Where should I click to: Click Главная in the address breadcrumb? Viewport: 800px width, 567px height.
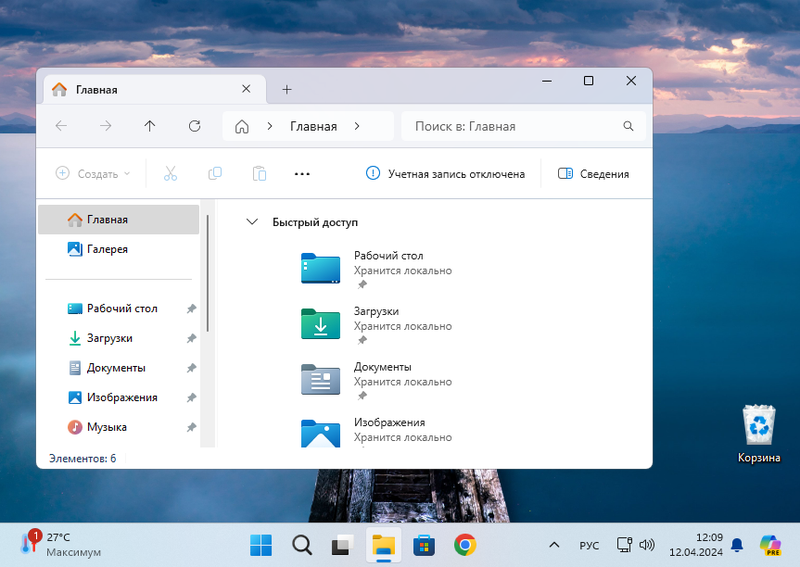[x=313, y=127]
